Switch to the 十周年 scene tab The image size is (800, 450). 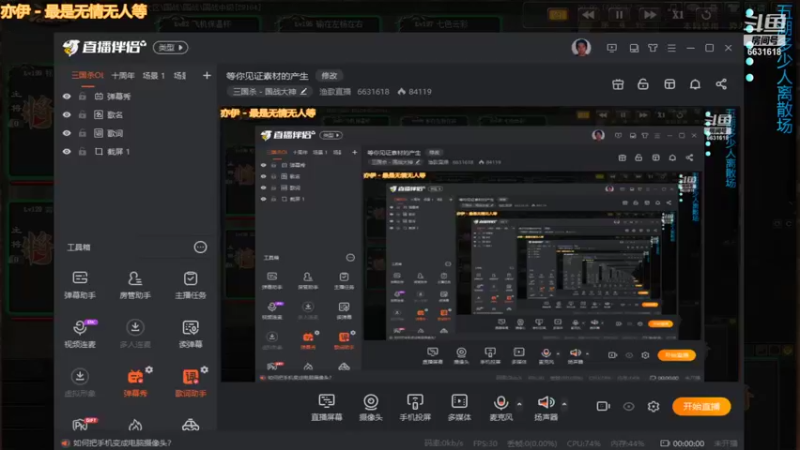123,76
